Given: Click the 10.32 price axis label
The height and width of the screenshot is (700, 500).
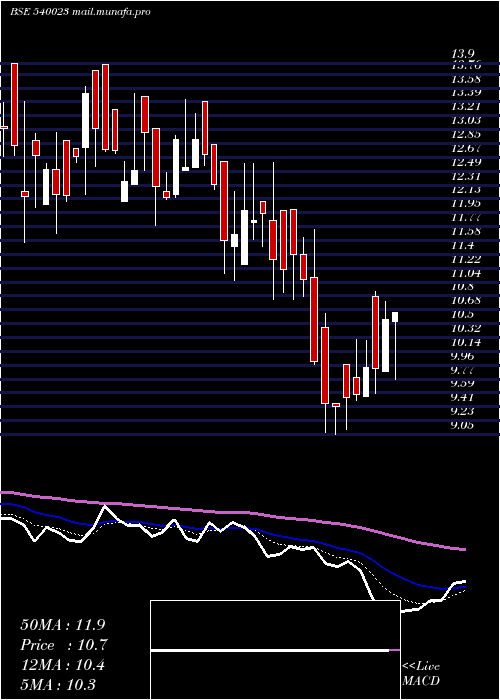Looking at the screenshot, I should click(466, 328).
